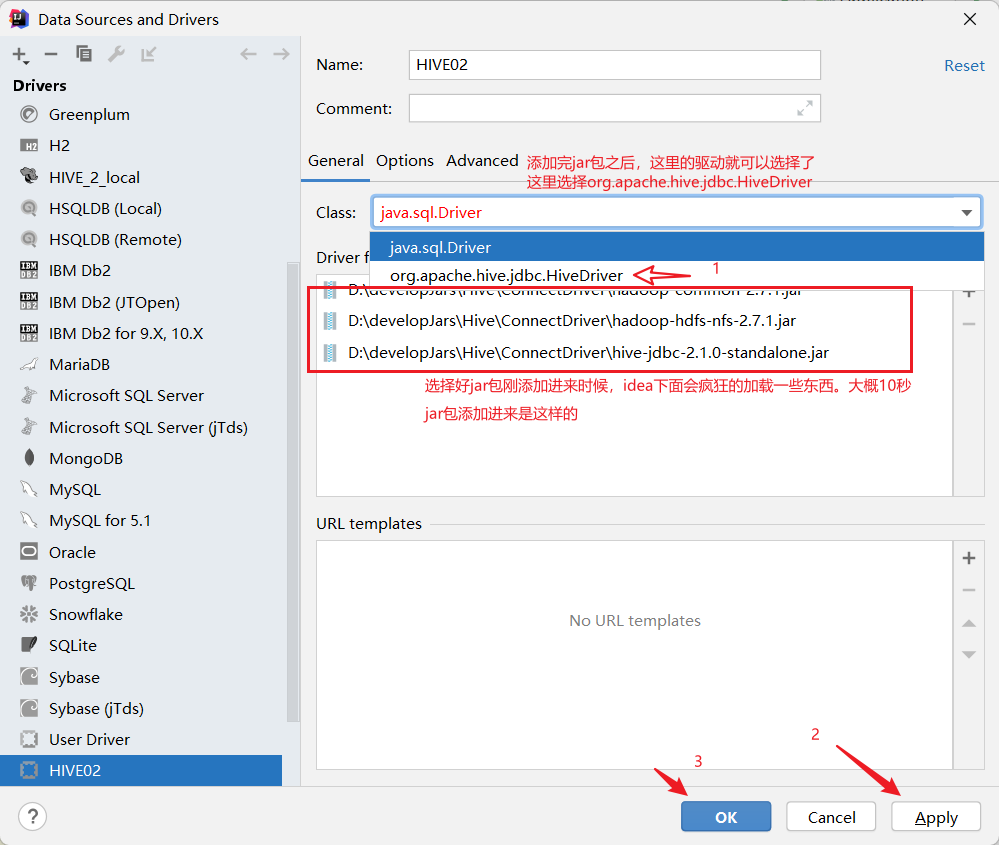
Task: Add a driver file with the plus icon
Action: pos(968,291)
